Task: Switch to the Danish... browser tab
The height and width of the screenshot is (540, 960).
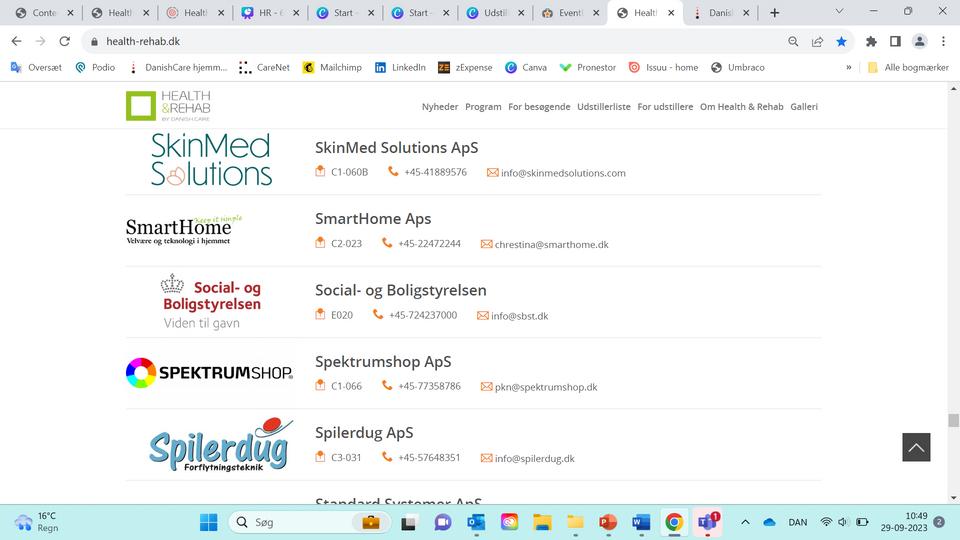Action: (x=721, y=13)
